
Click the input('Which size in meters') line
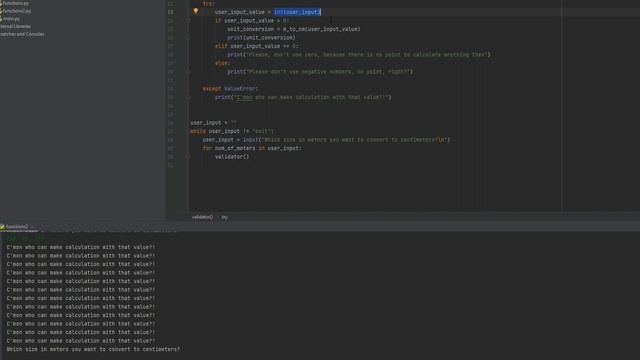point(326,140)
